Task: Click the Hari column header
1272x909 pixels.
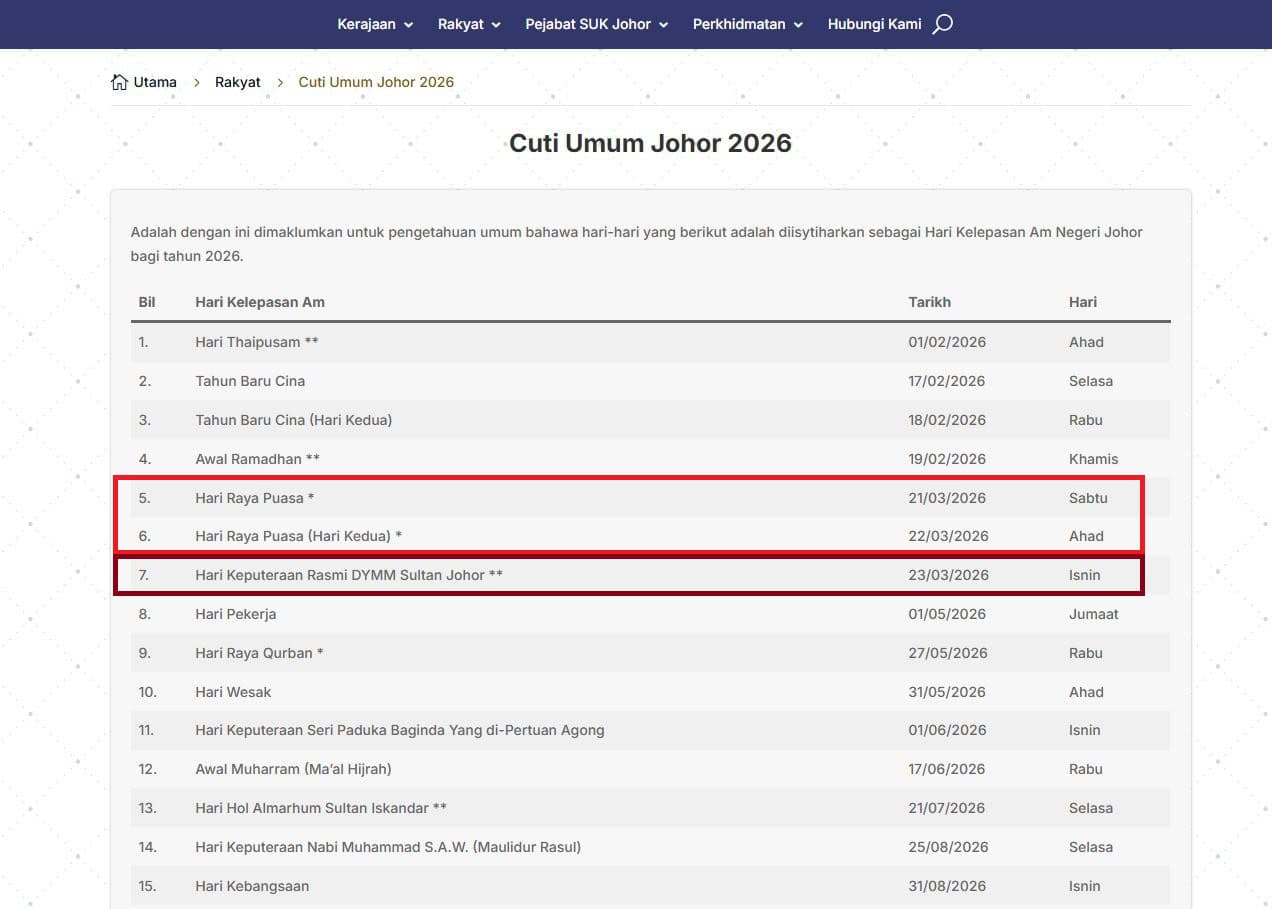Action: (x=1083, y=302)
